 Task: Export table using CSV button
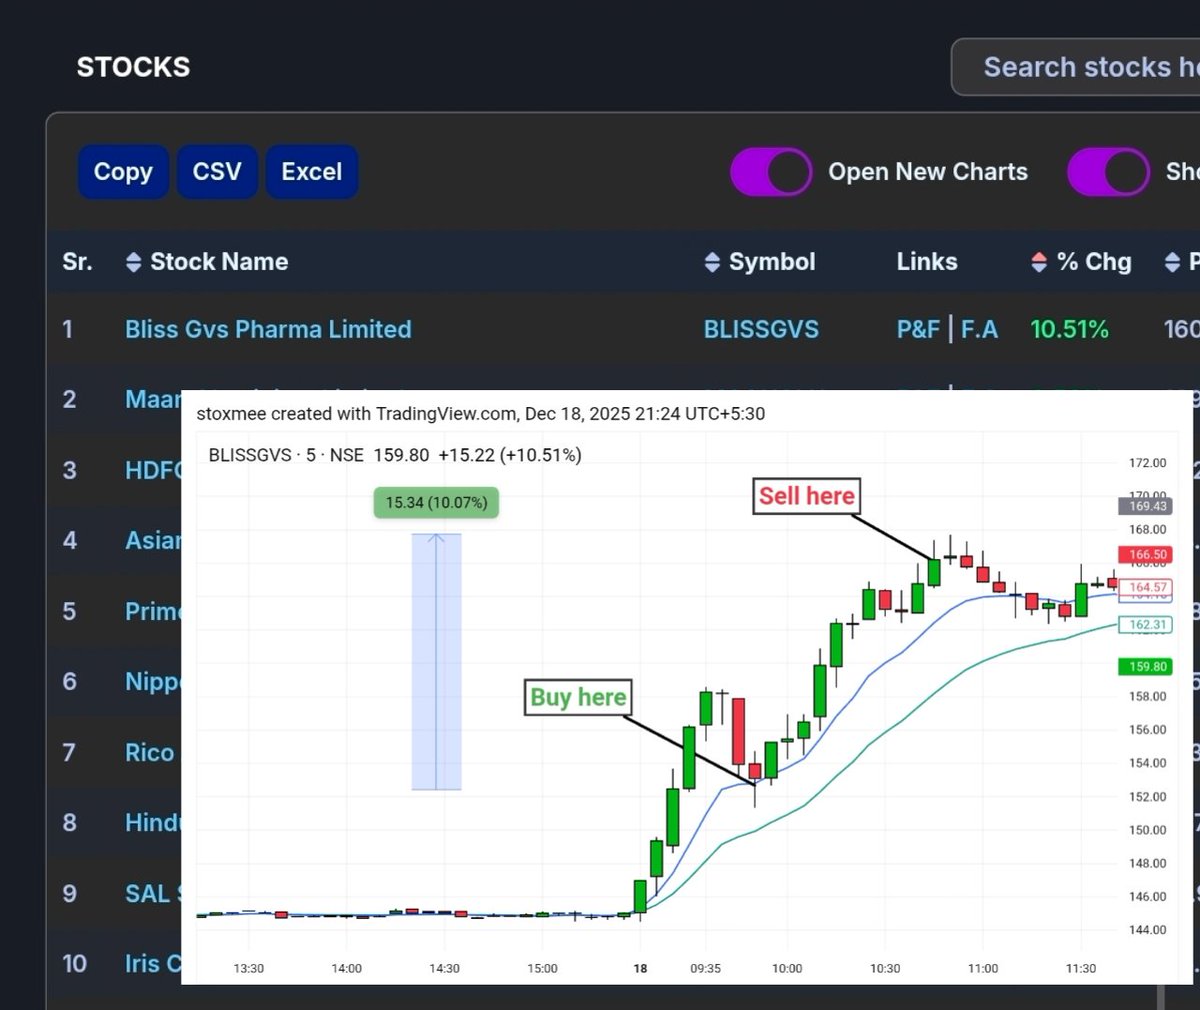(x=217, y=171)
